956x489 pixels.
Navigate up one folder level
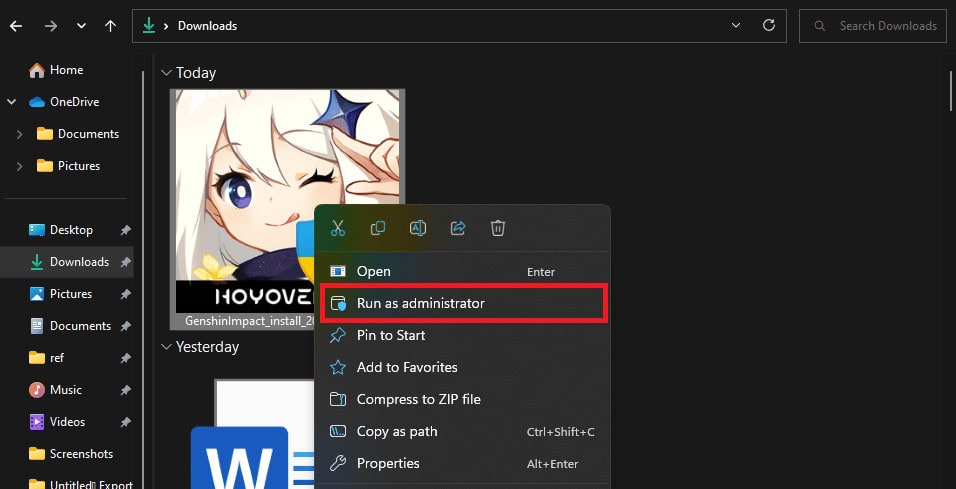coord(110,26)
